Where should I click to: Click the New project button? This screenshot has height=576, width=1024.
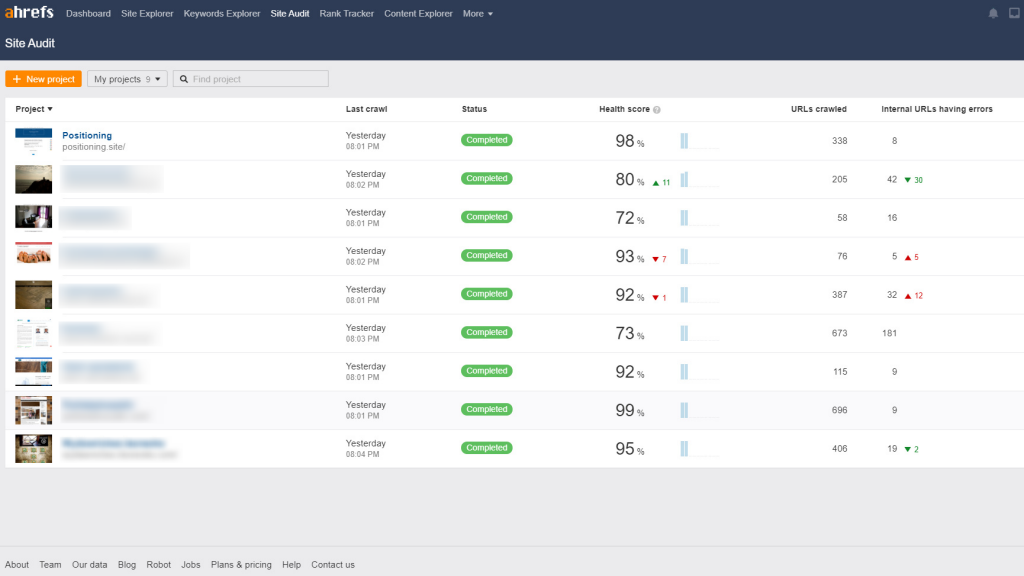[43, 78]
